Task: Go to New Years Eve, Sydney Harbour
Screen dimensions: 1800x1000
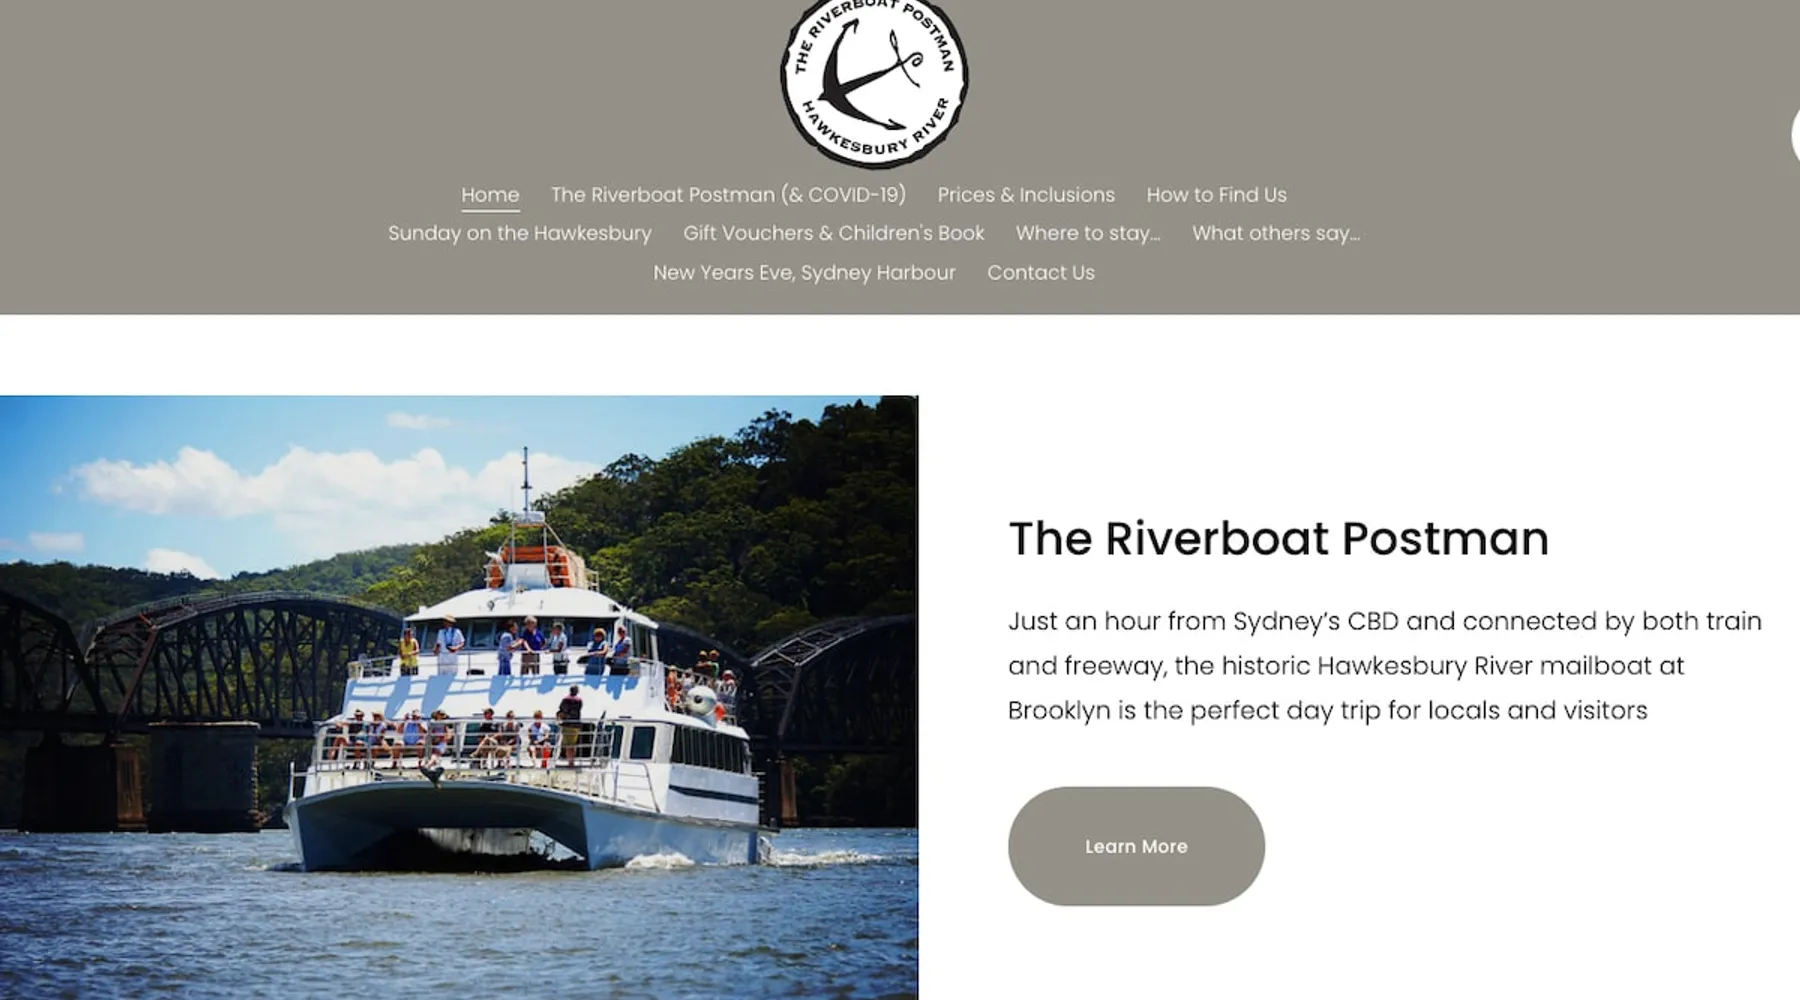Action: pos(804,273)
